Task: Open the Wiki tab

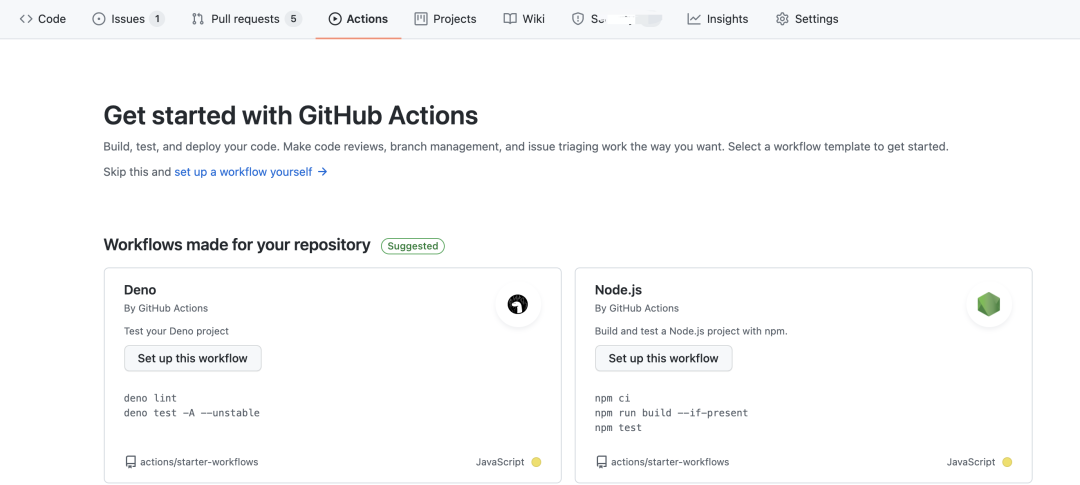Action: coord(523,19)
